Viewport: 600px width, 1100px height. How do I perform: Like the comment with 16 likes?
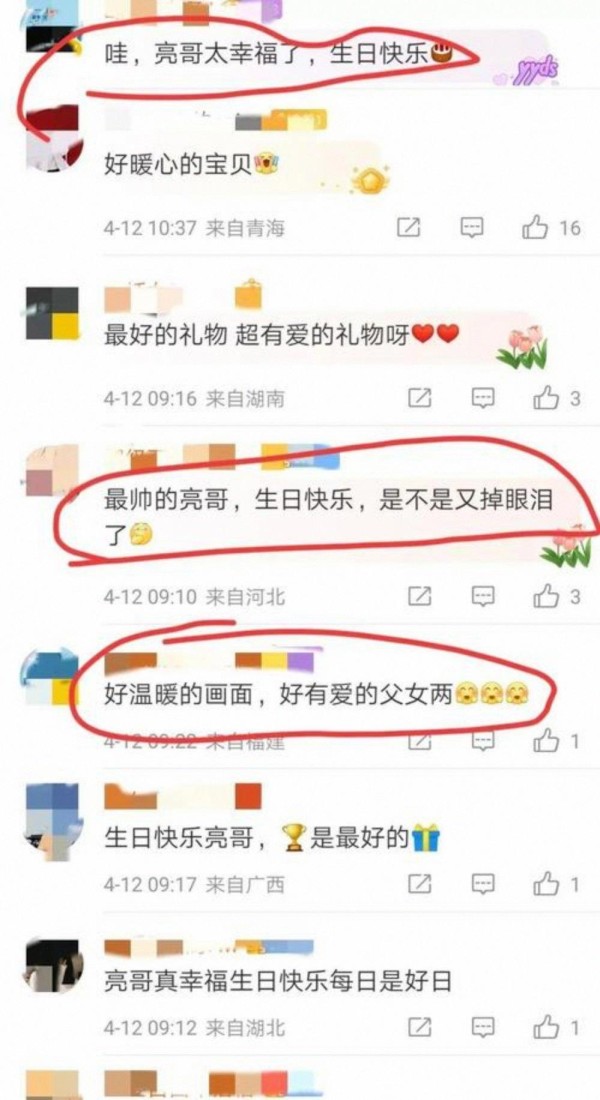551,227
